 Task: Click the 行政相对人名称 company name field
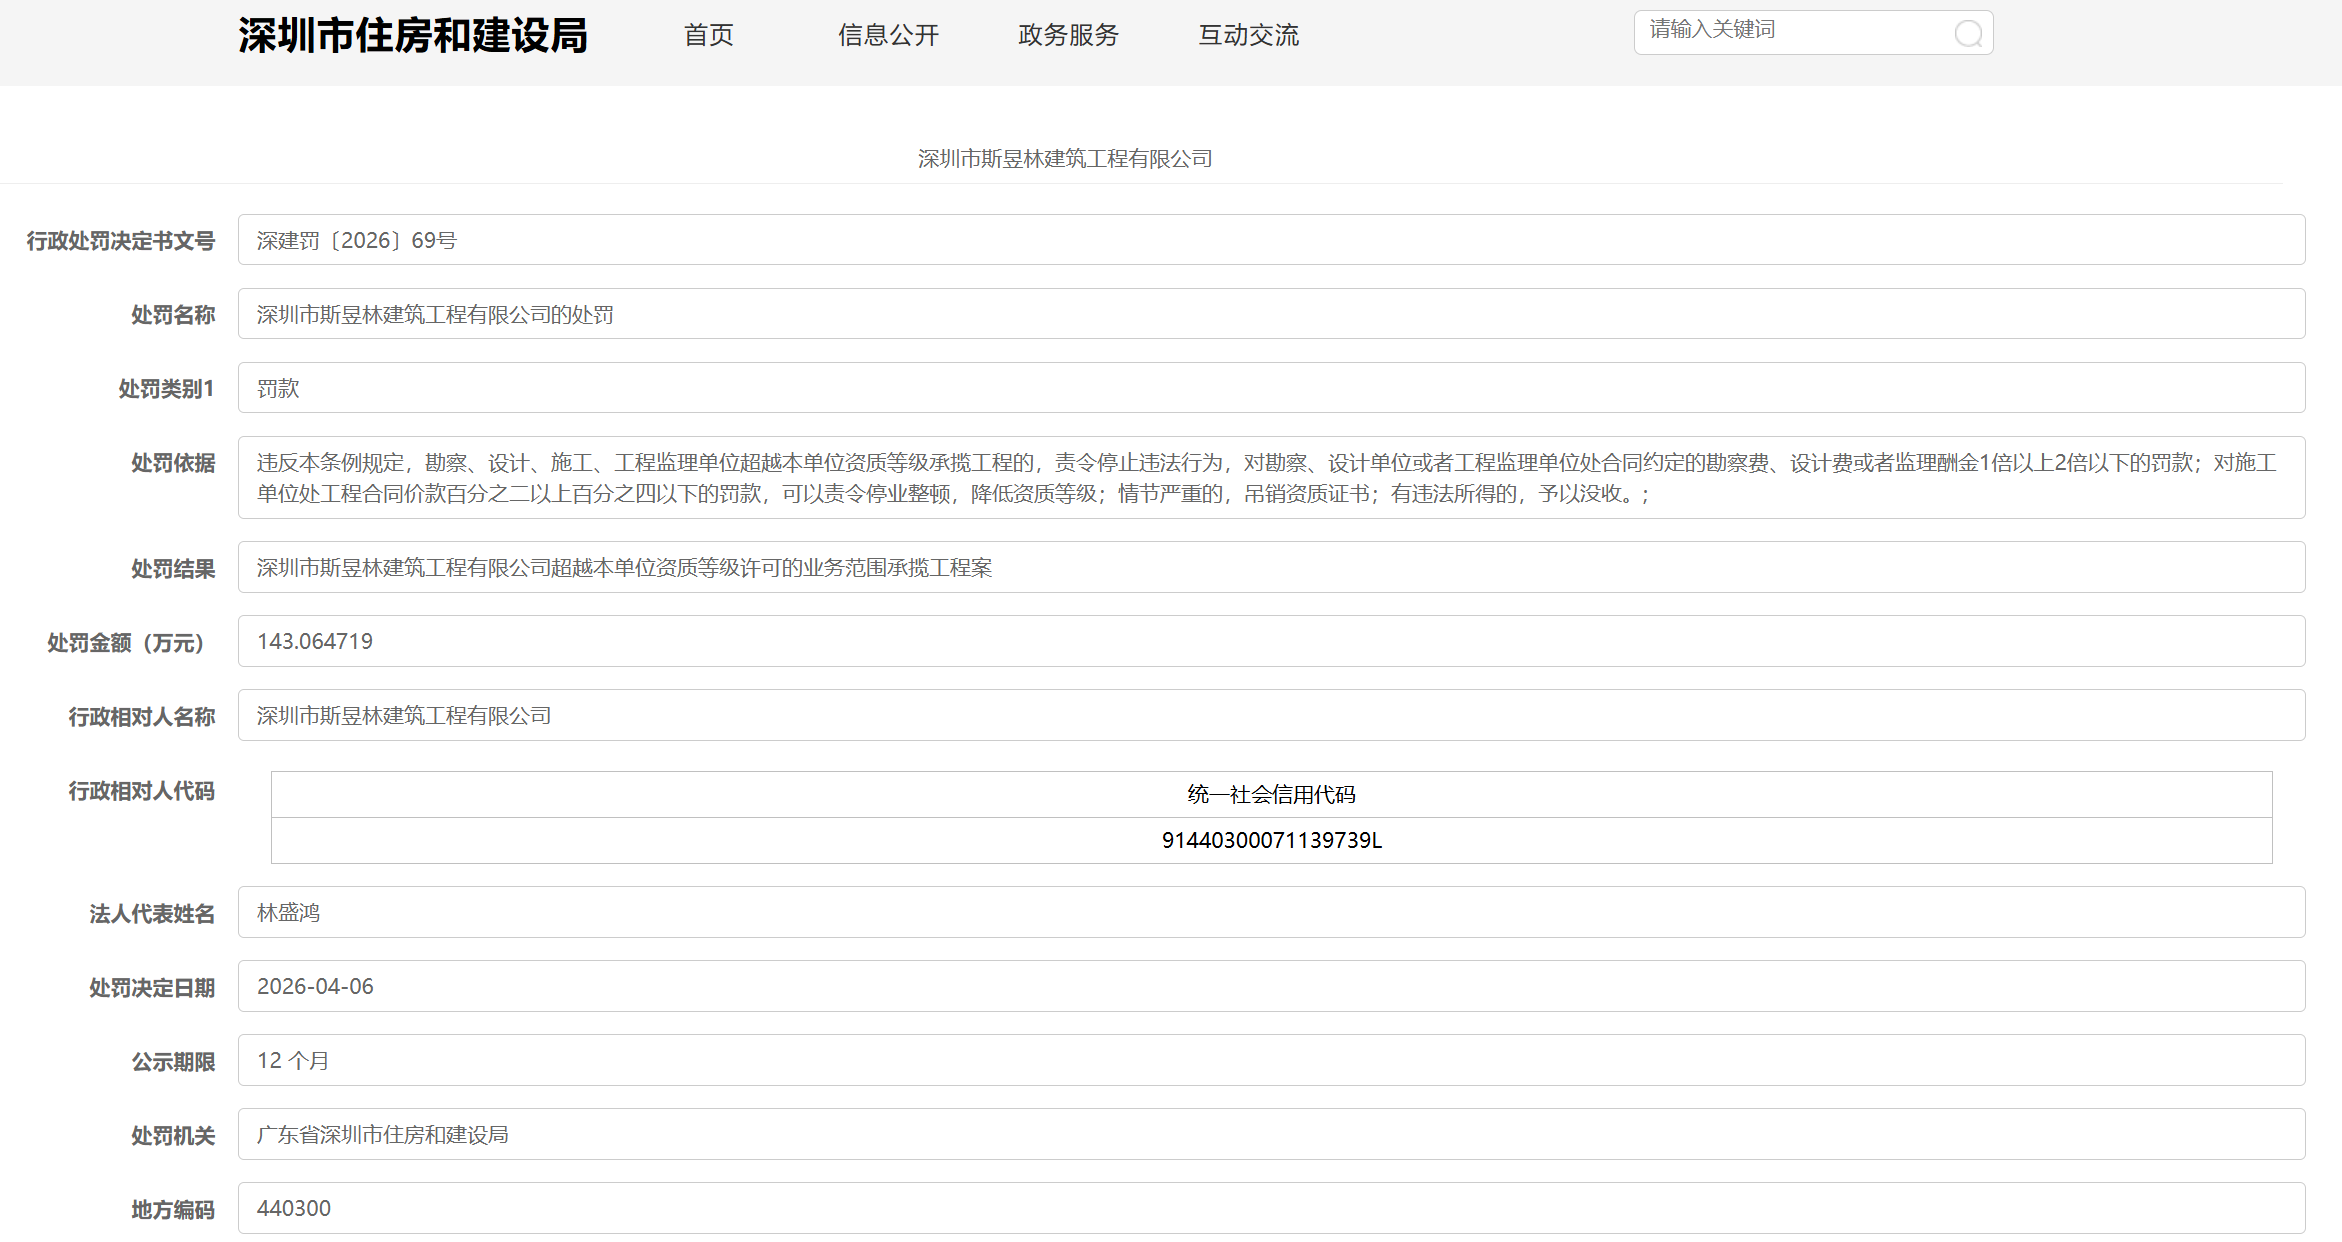click(x=1270, y=715)
